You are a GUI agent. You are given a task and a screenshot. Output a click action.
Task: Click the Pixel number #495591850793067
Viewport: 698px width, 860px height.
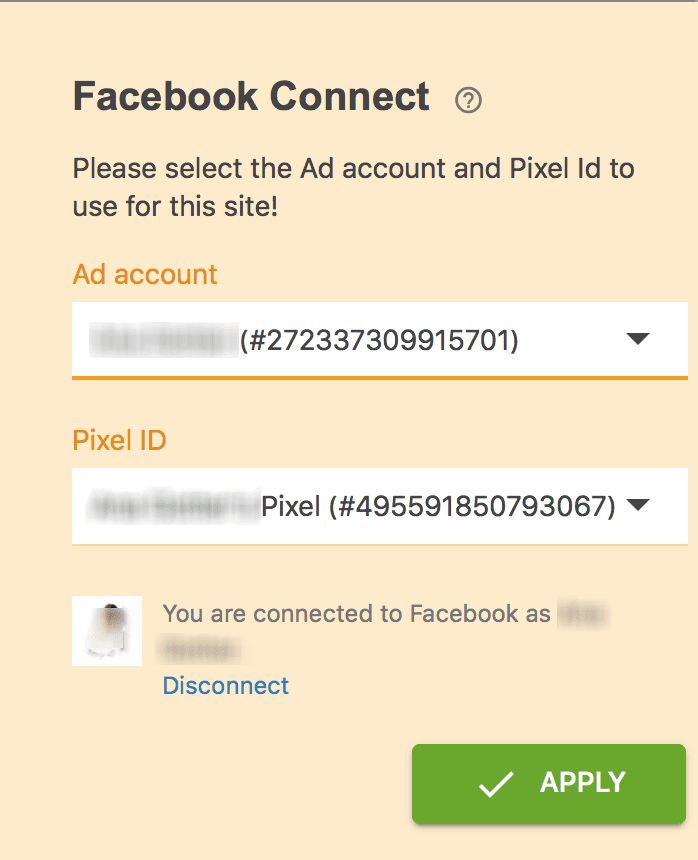pyautogui.click(x=472, y=506)
